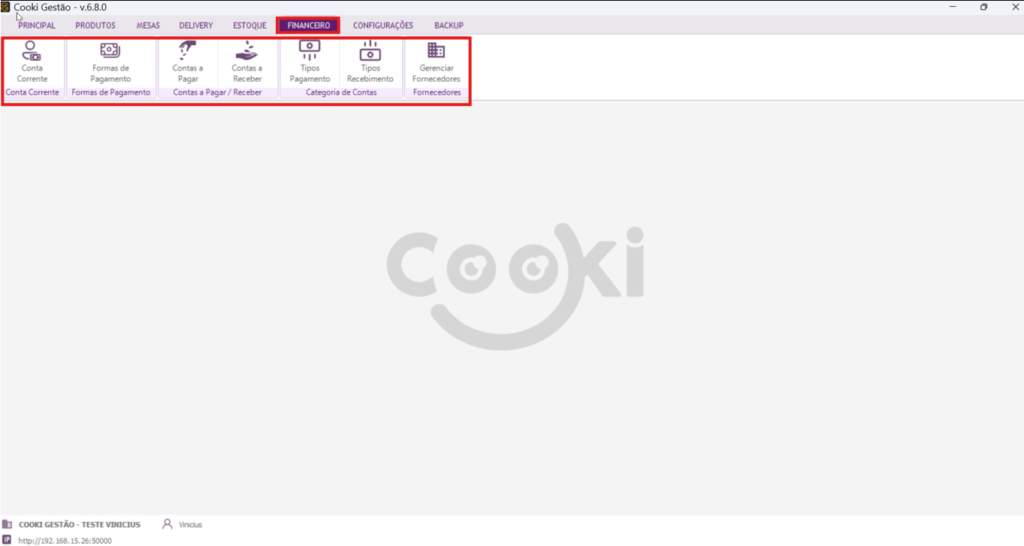Screen dimensions: 1024x546
Task: Open Tipos Recebimento category
Action: (x=370, y=62)
